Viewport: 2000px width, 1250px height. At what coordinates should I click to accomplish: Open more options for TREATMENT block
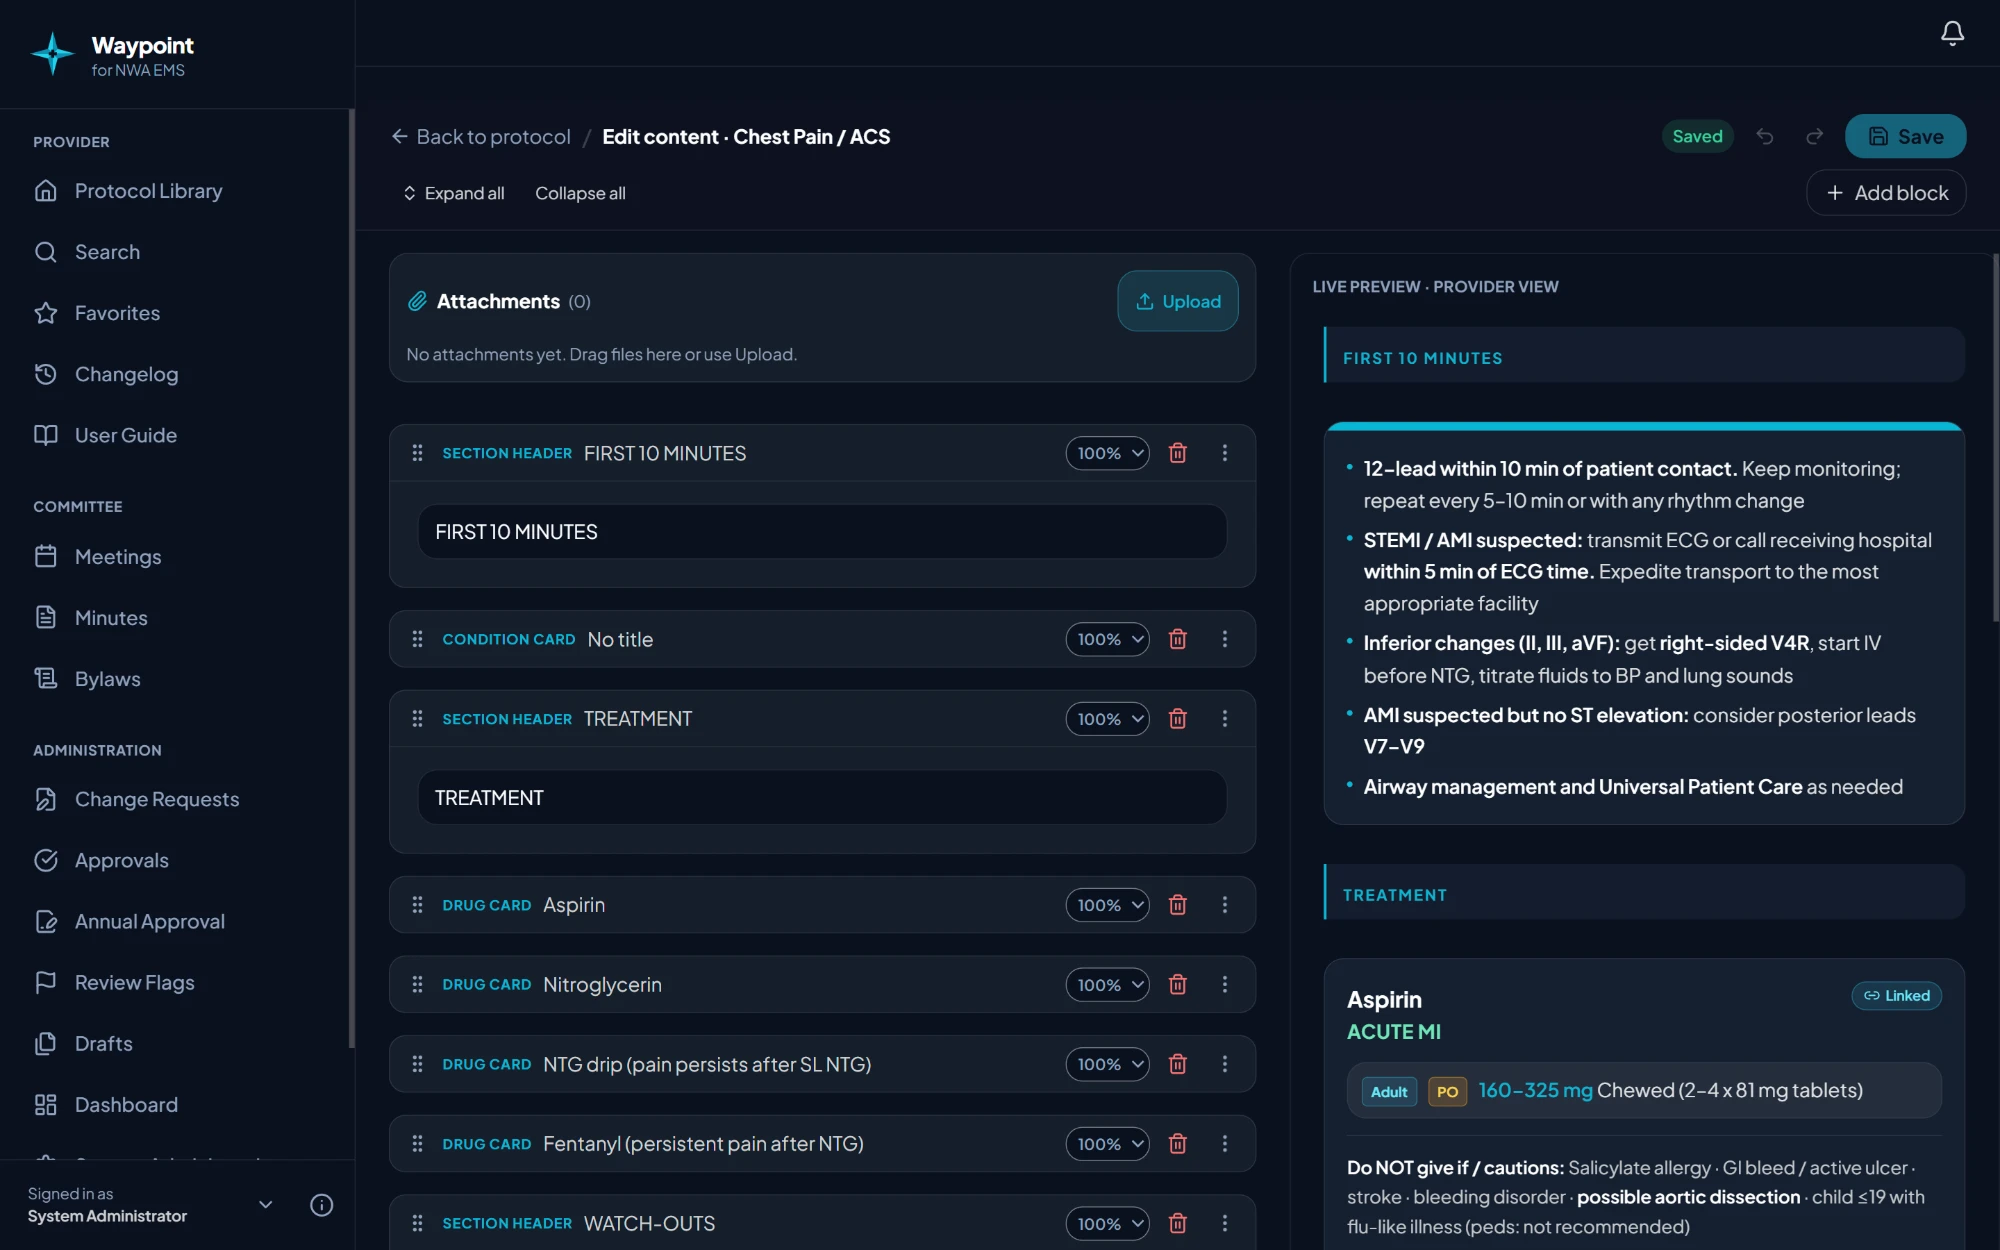click(x=1225, y=719)
